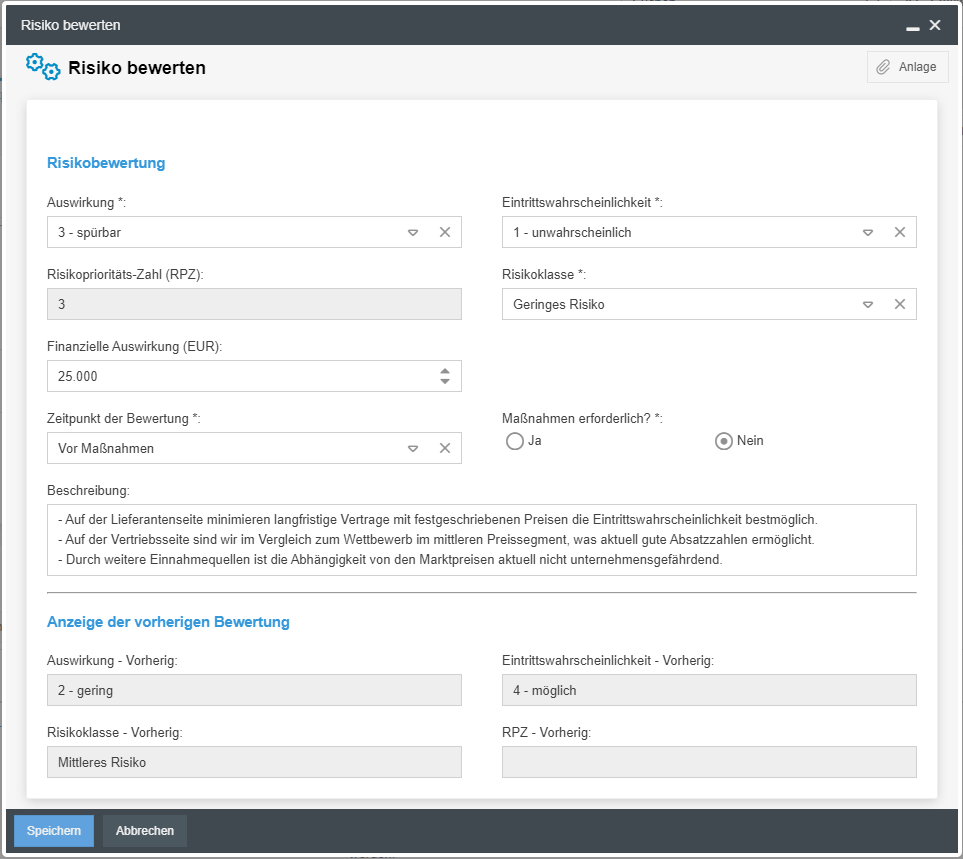Close the Risiko bewerten dialog
Viewport: 963px width, 859px height.
tap(935, 25)
